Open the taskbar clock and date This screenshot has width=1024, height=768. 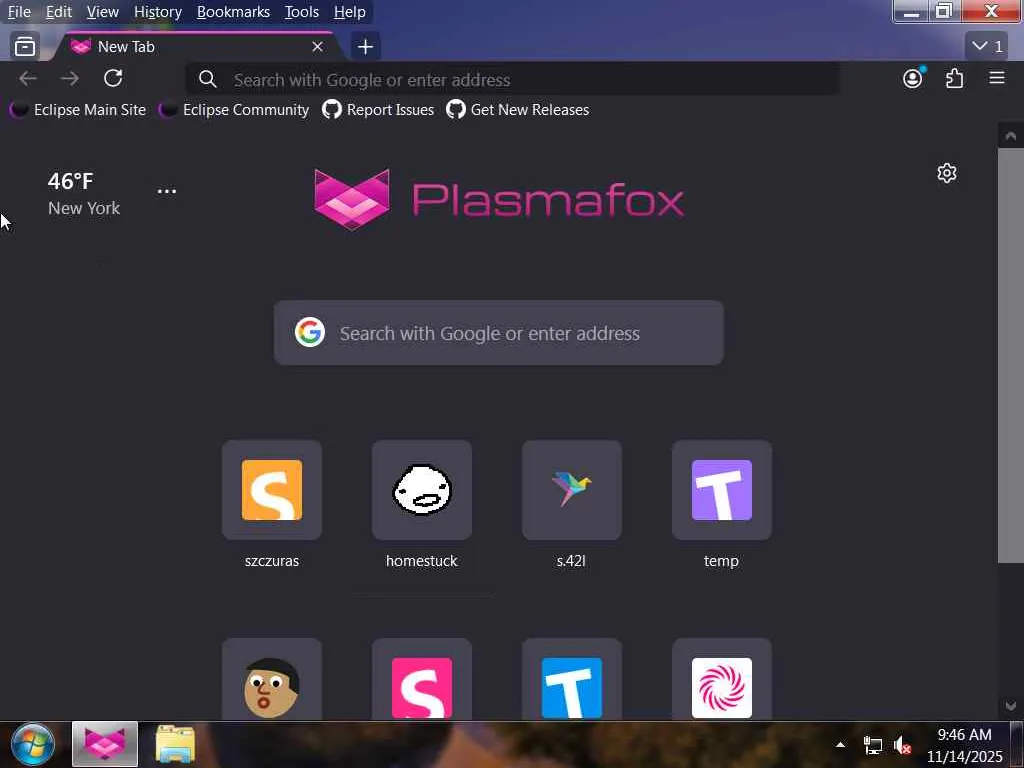coord(965,745)
